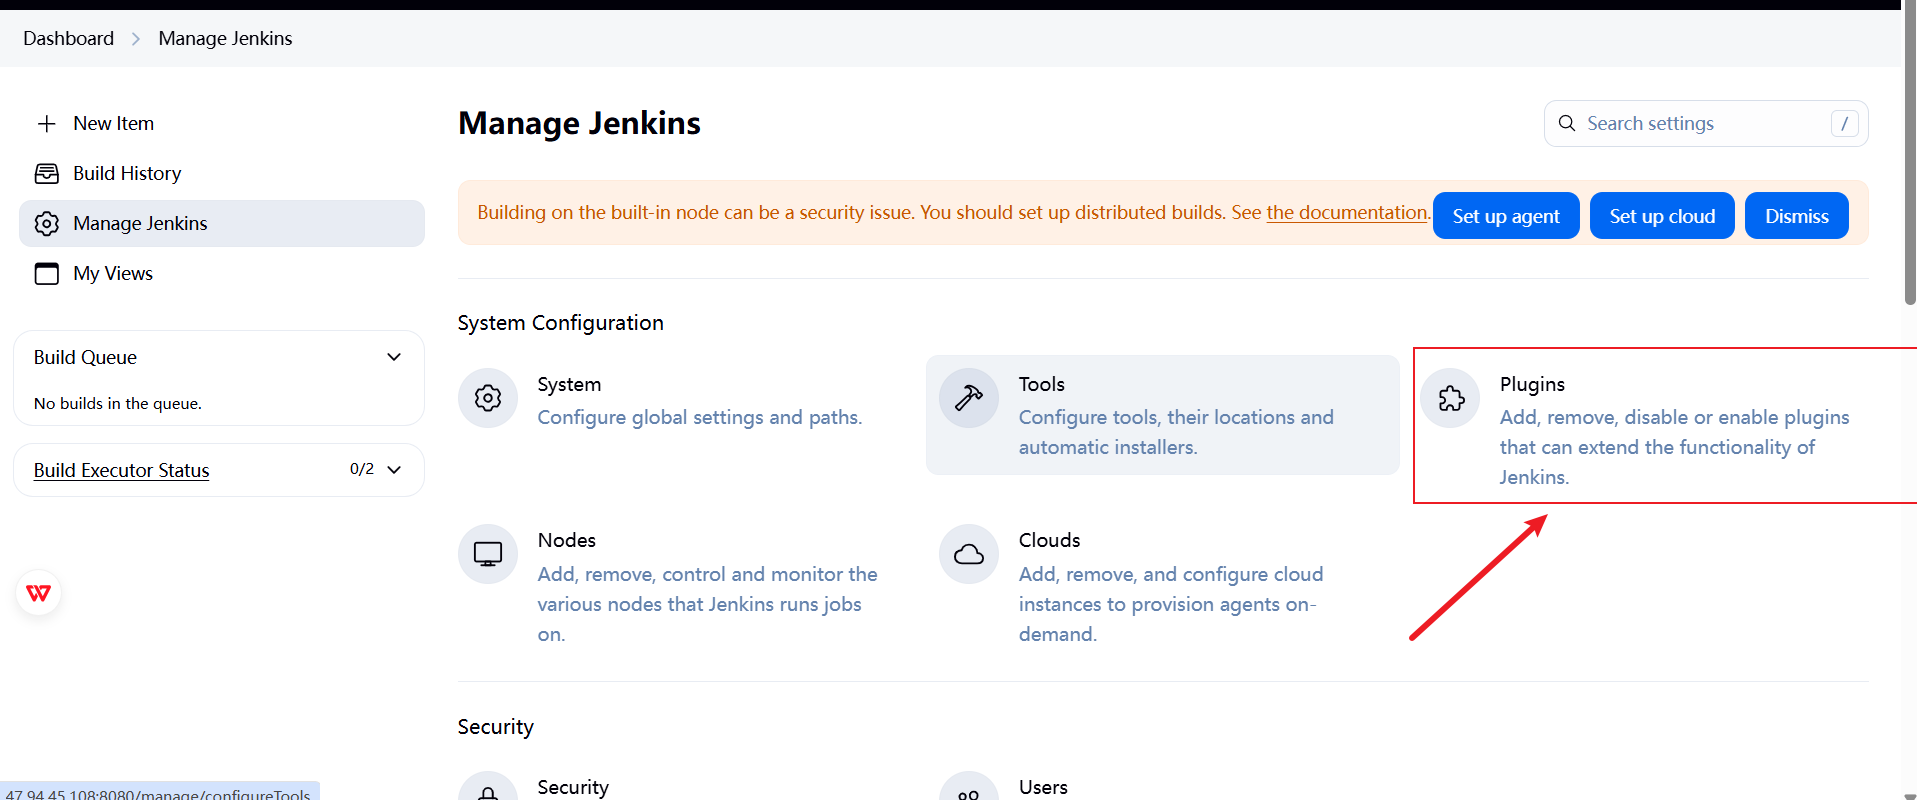
Task: Click the Clouds description text
Action: (1171, 604)
